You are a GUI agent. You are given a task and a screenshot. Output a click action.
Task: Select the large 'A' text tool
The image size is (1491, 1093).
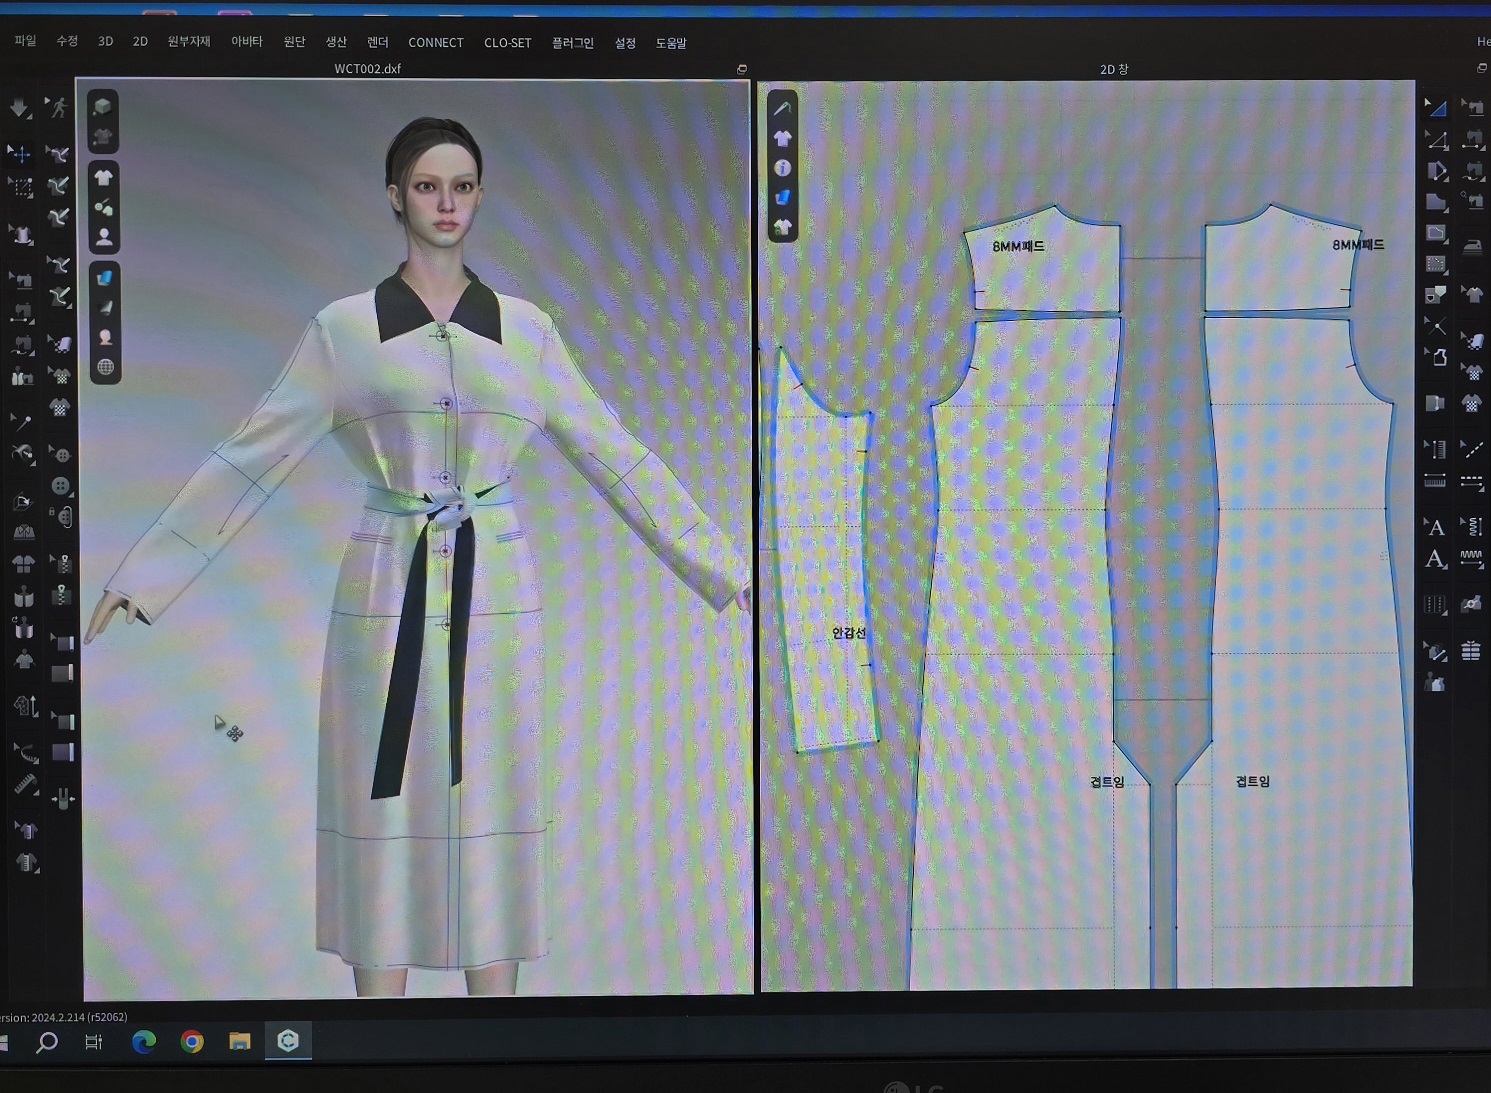(x=1435, y=528)
